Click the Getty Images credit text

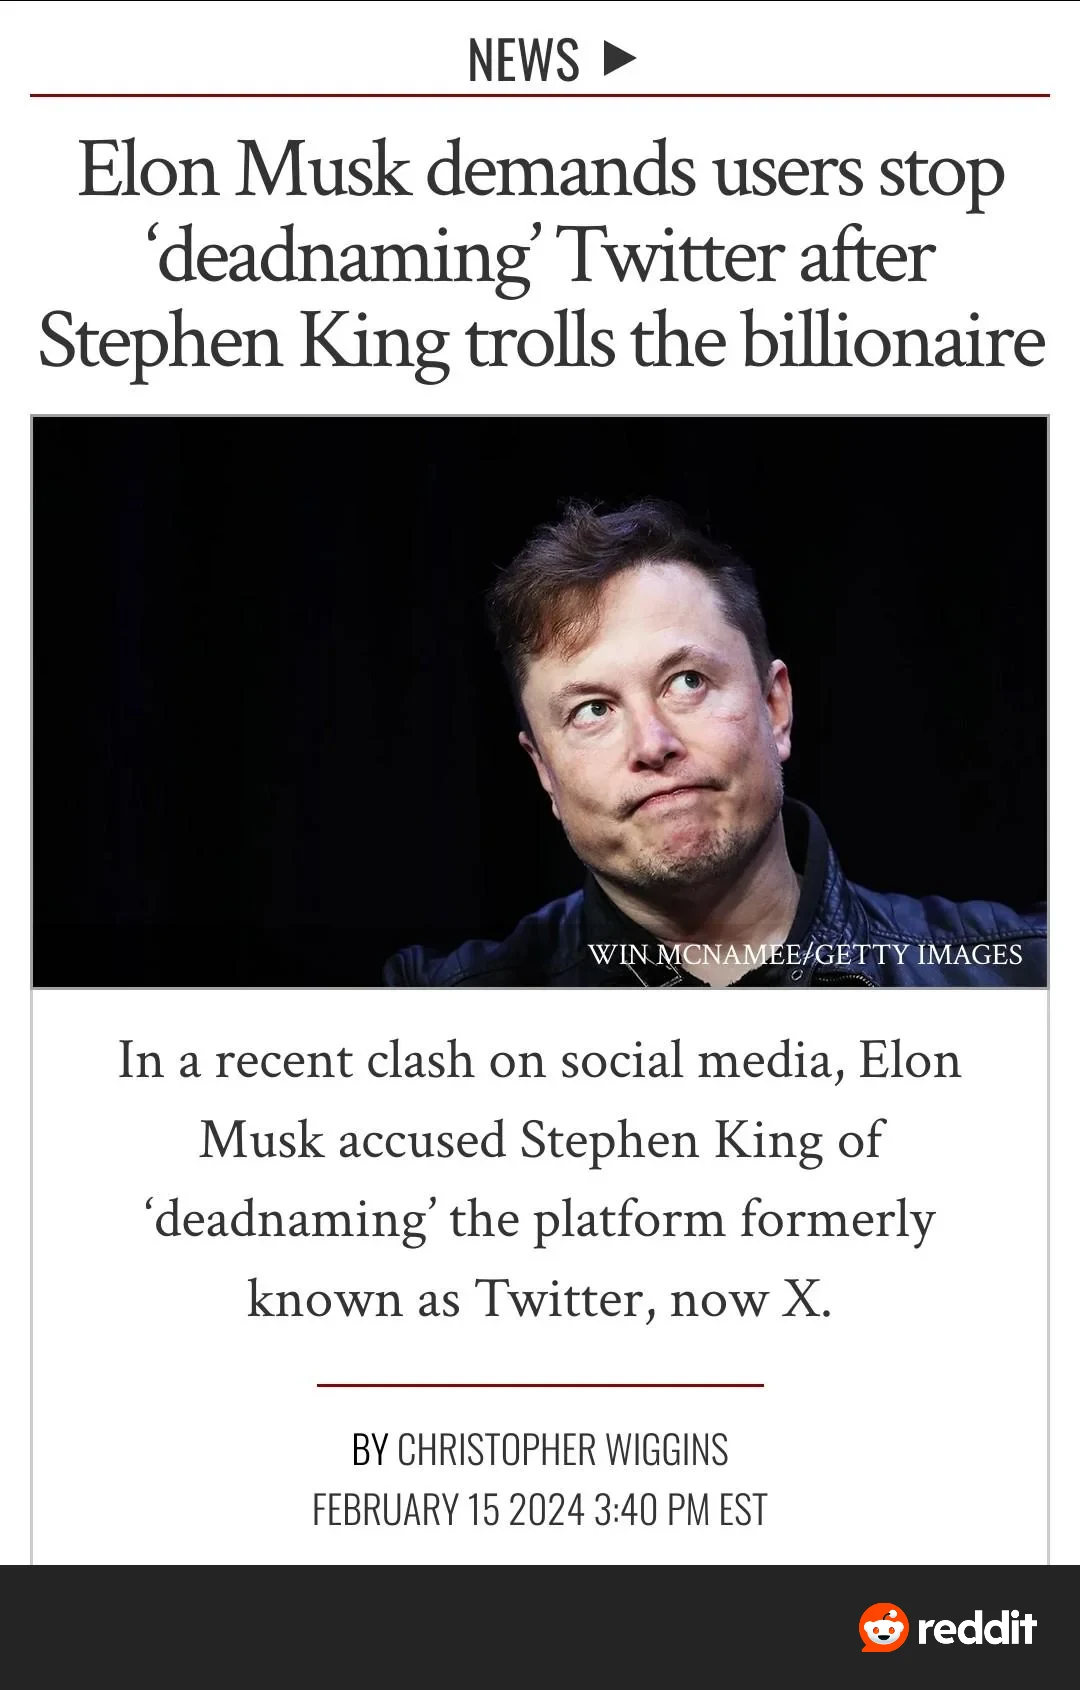click(x=918, y=954)
